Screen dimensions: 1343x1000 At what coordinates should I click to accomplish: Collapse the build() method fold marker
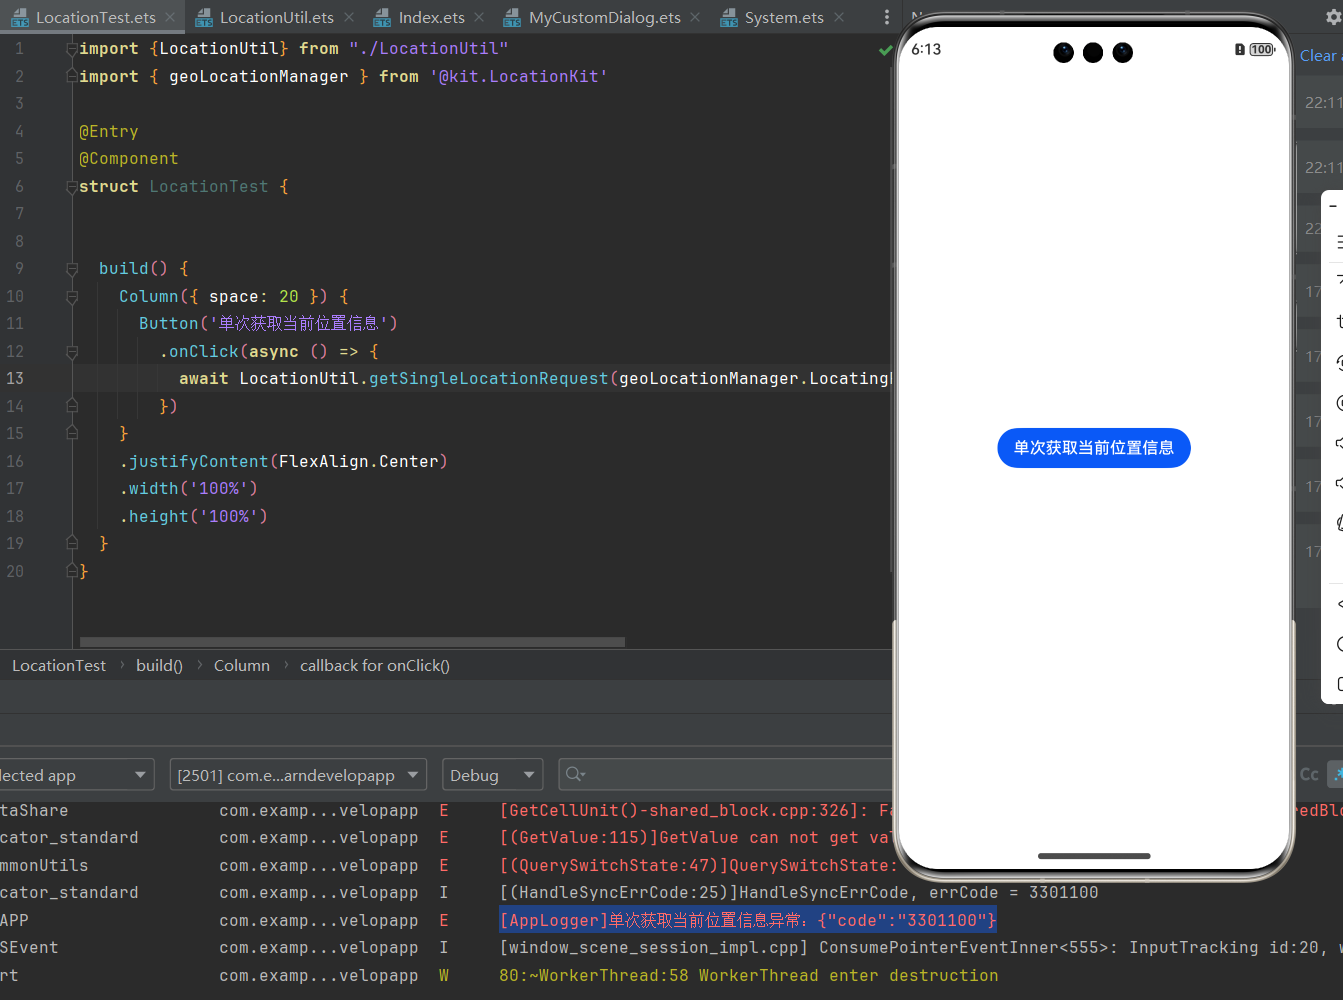click(x=72, y=268)
